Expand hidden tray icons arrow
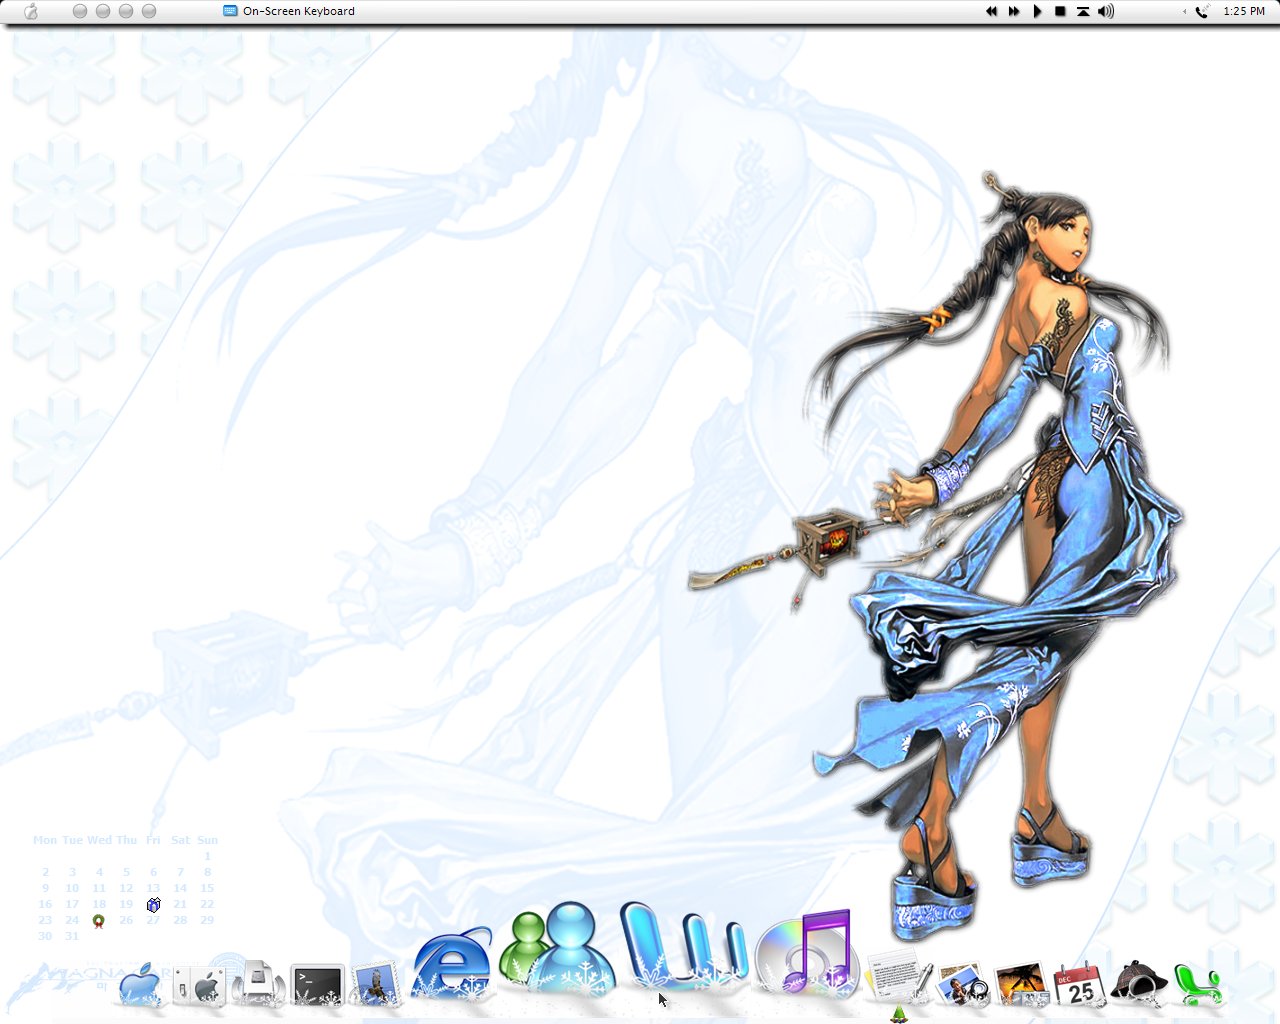 (x=1185, y=12)
